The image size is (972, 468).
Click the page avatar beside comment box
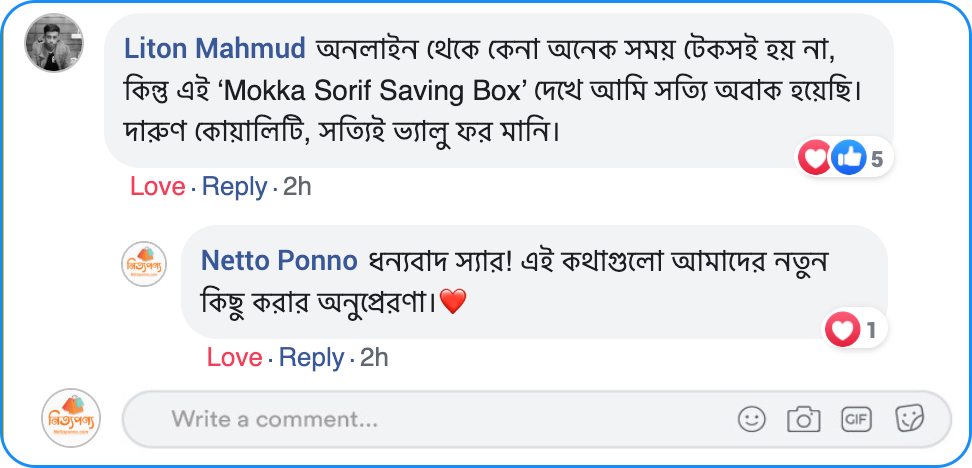click(x=71, y=418)
